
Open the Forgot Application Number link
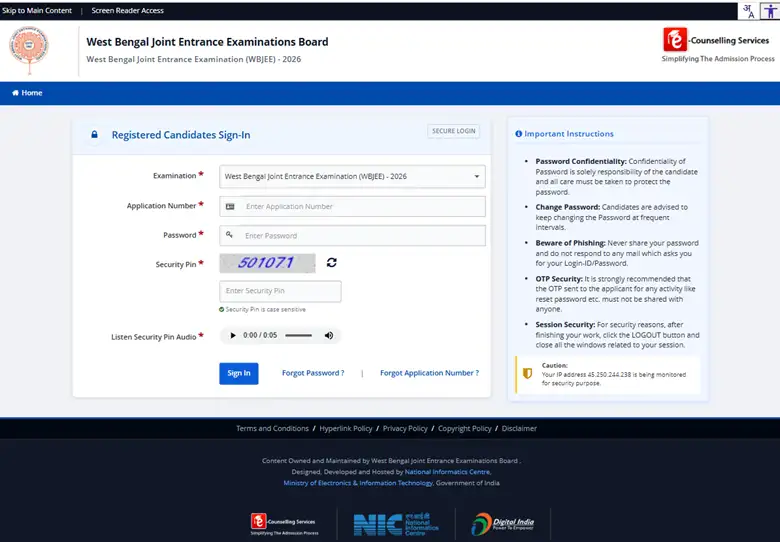click(x=429, y=373)
